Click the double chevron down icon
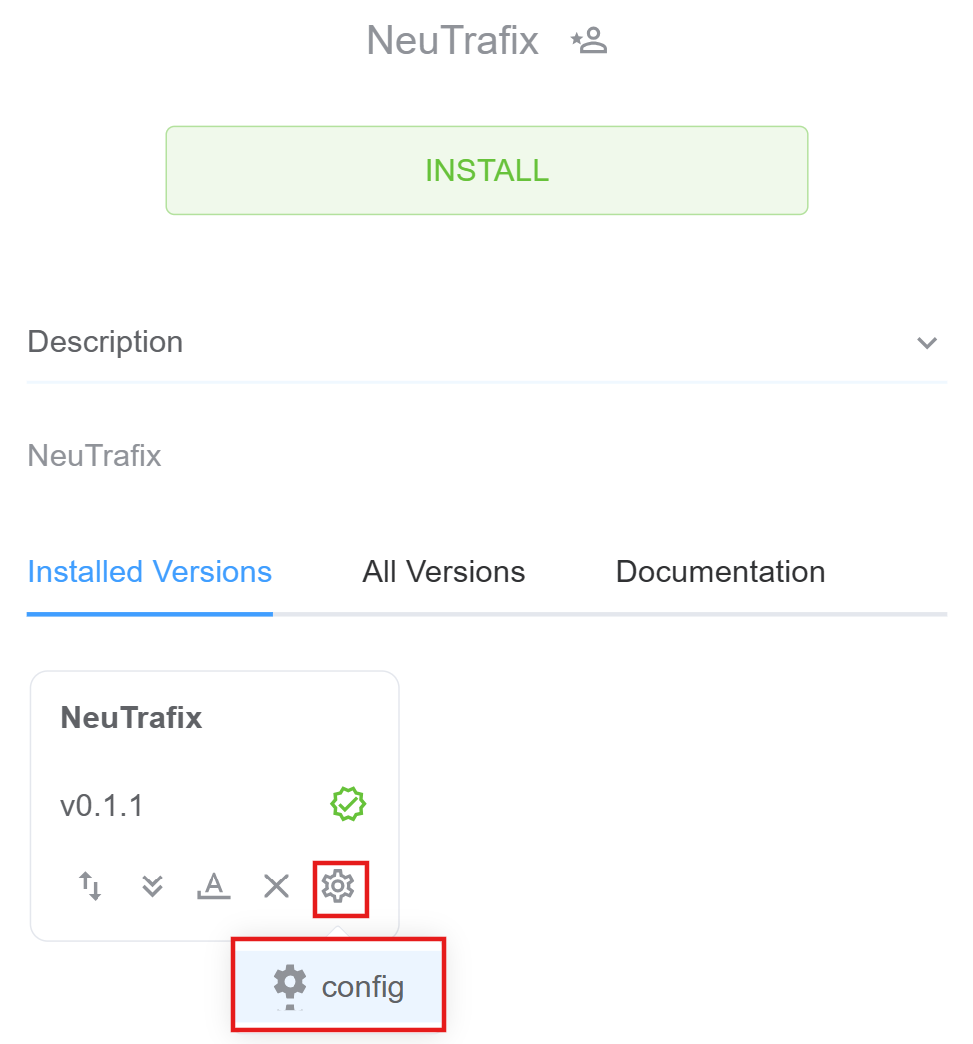This screenshot has width=973, height=1044. click(x=152, y=886)
